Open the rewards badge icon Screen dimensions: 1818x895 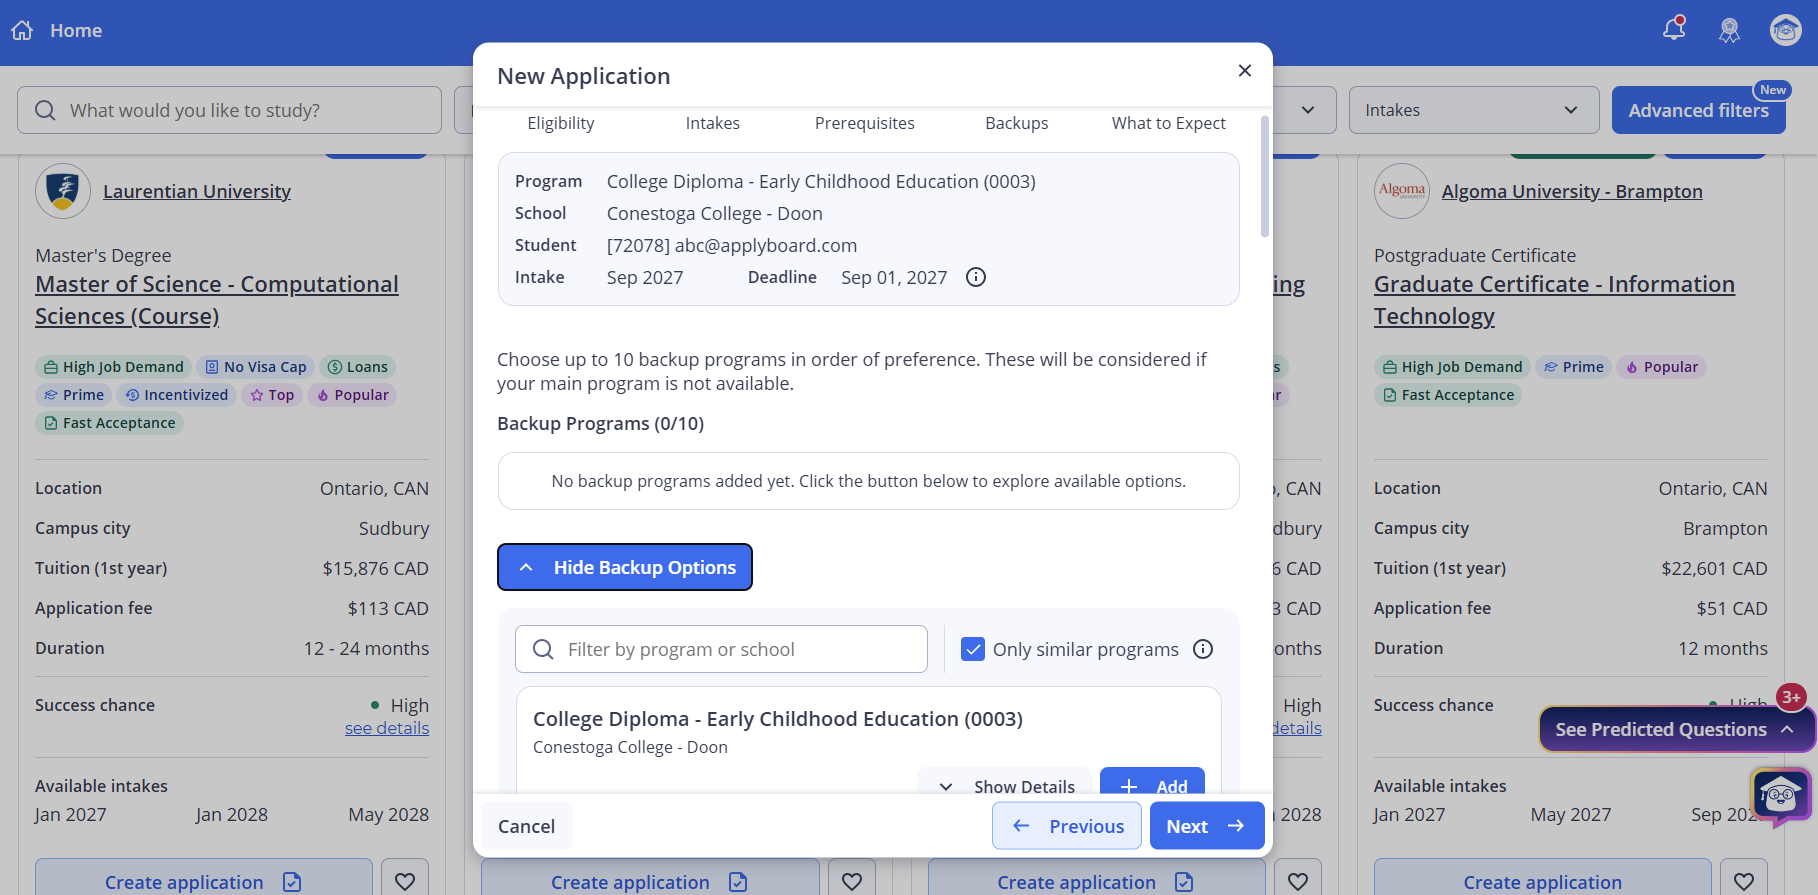(1729, 31)
